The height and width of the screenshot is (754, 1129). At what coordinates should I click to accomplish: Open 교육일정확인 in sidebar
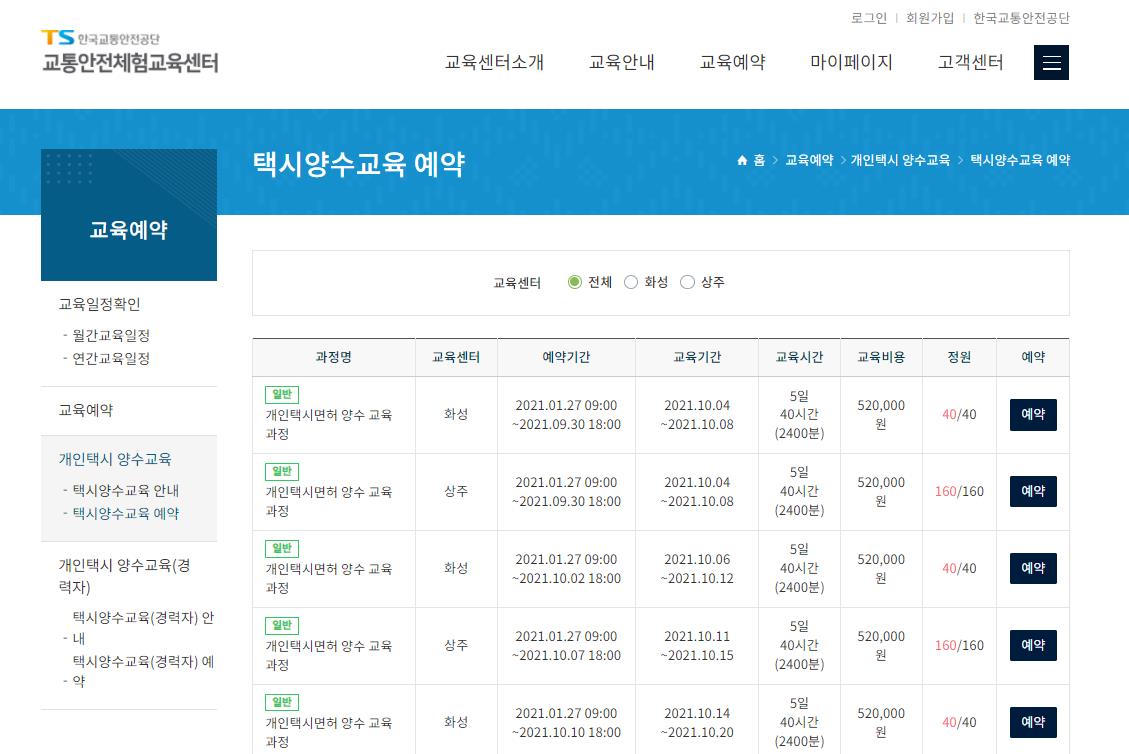click(x=99, y=304)
